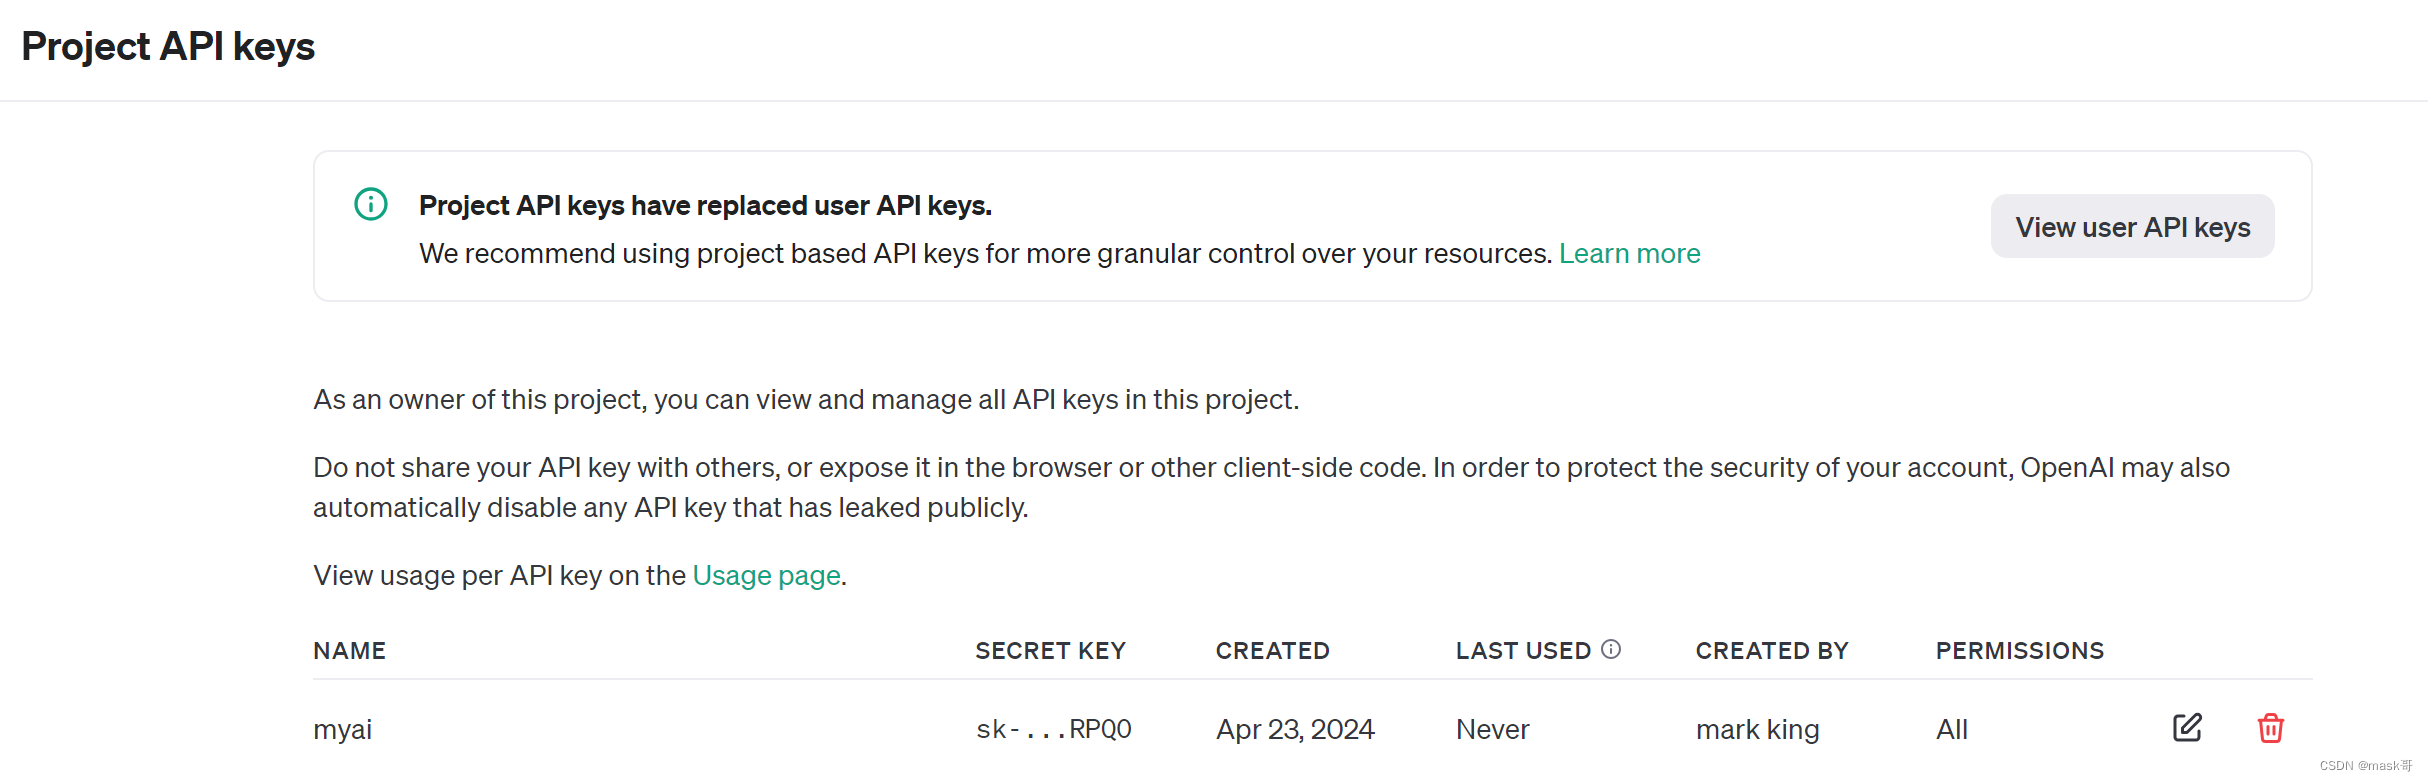This screenshot has height=781, width=2428.
Task: Click the Apr 23, 2024 created date
Action: [x=1295, y=730]
